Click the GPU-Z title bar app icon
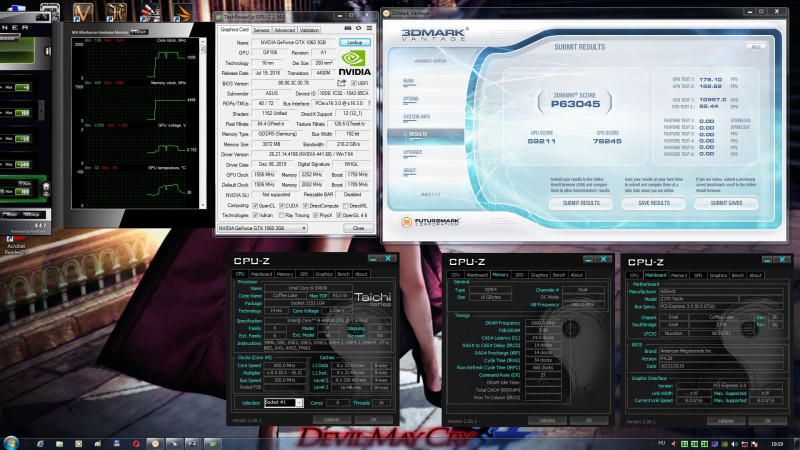The width and height of the screenshot is (800, 450). click(219, 17)
